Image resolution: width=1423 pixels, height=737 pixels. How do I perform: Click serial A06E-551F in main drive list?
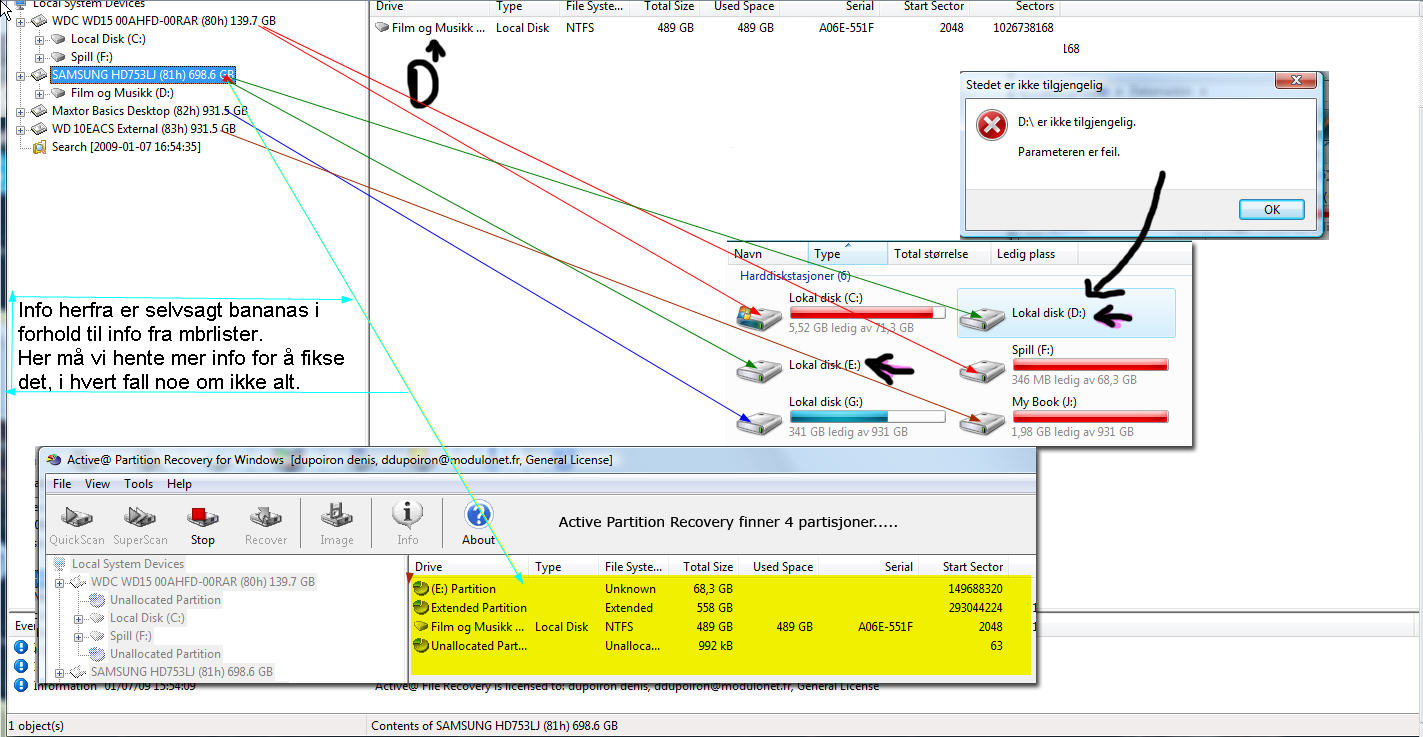coord(846,28)
